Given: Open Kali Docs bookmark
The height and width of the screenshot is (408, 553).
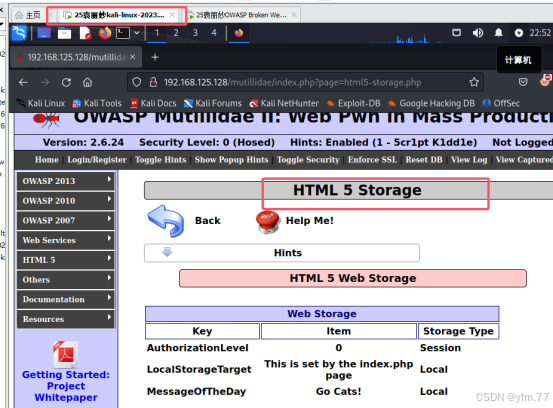Looking at the screenshot, I should pyautogui.click(x=153, y=103).
